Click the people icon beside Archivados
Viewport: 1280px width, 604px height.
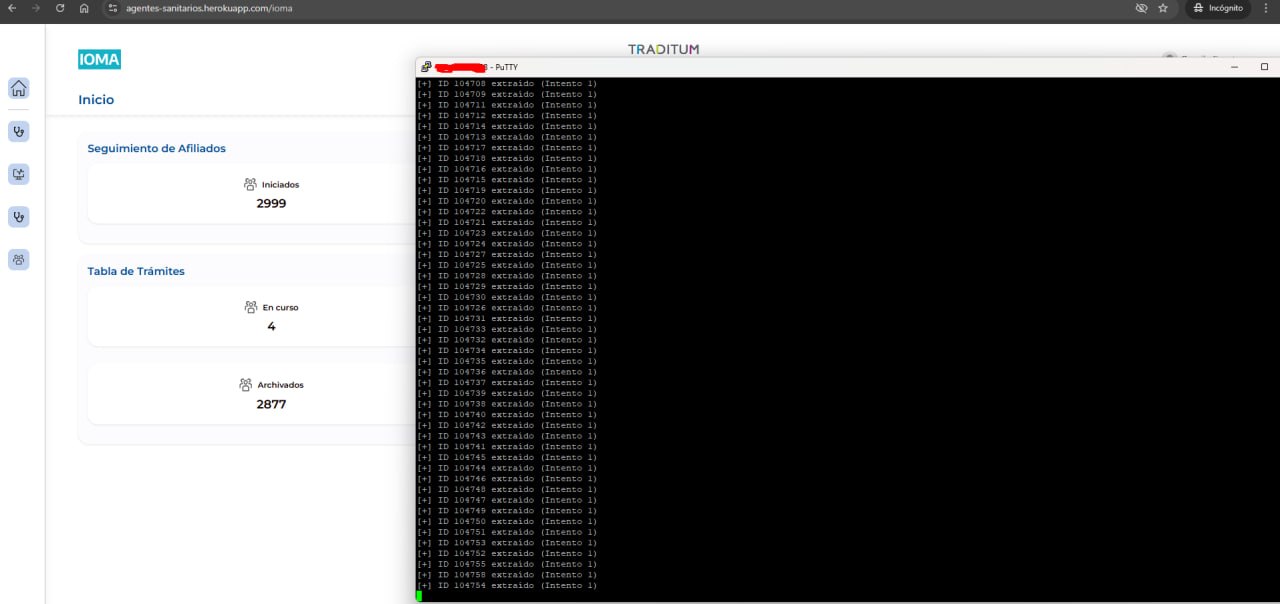click(x=246, y=384)
